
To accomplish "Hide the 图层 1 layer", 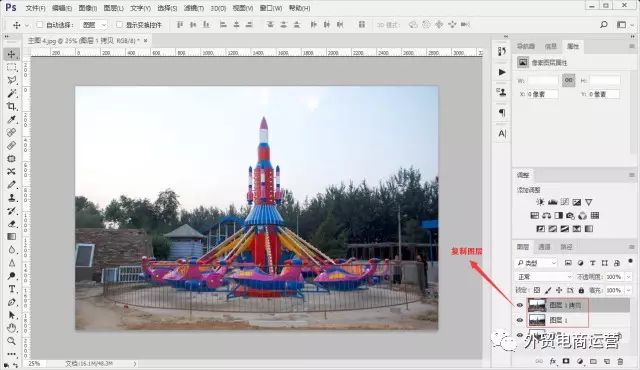I will click(520, 320).
